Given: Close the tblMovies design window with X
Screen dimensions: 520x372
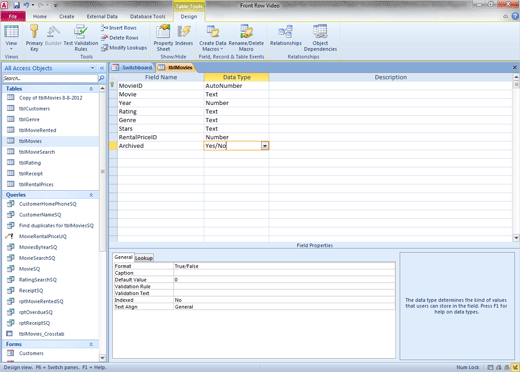Looking at the screenshot, I should click(515, 67).
